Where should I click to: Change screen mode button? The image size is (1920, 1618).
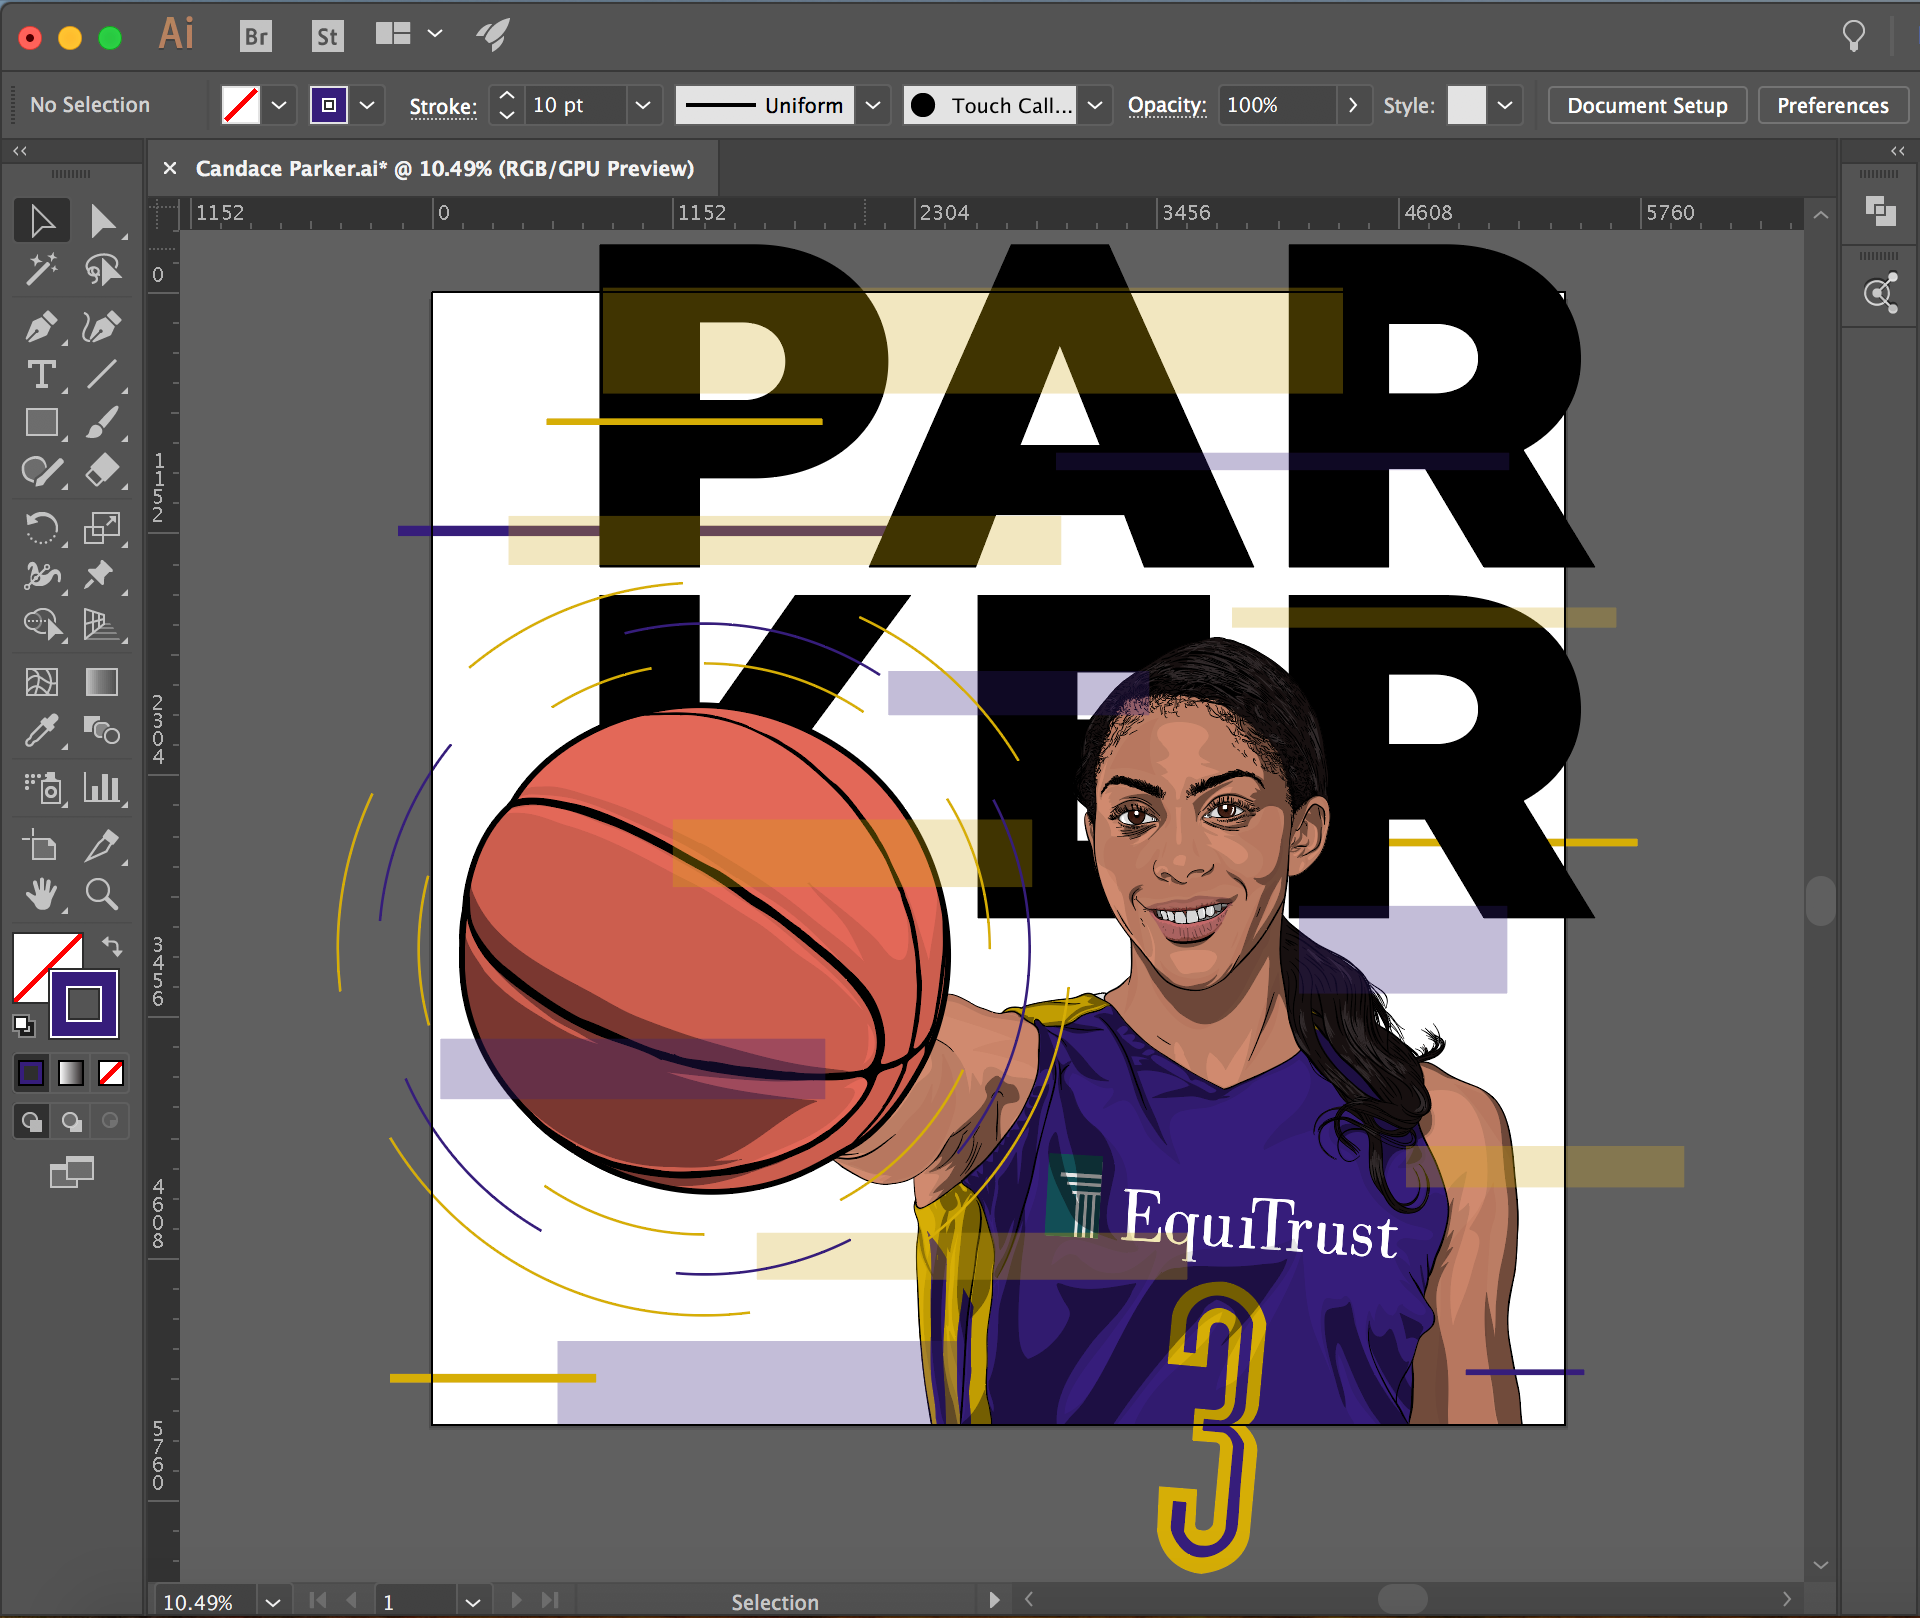[71, 1172]
